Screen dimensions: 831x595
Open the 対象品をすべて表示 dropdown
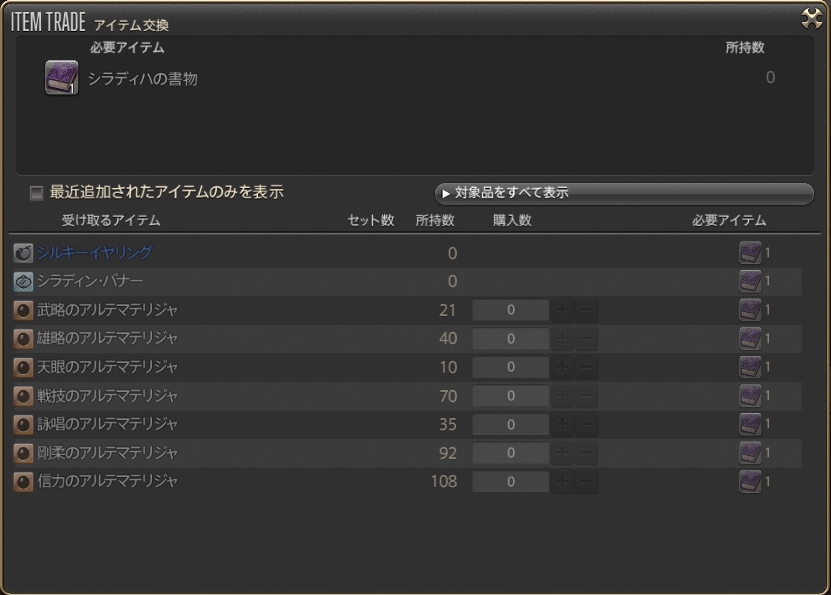point(623,193)
